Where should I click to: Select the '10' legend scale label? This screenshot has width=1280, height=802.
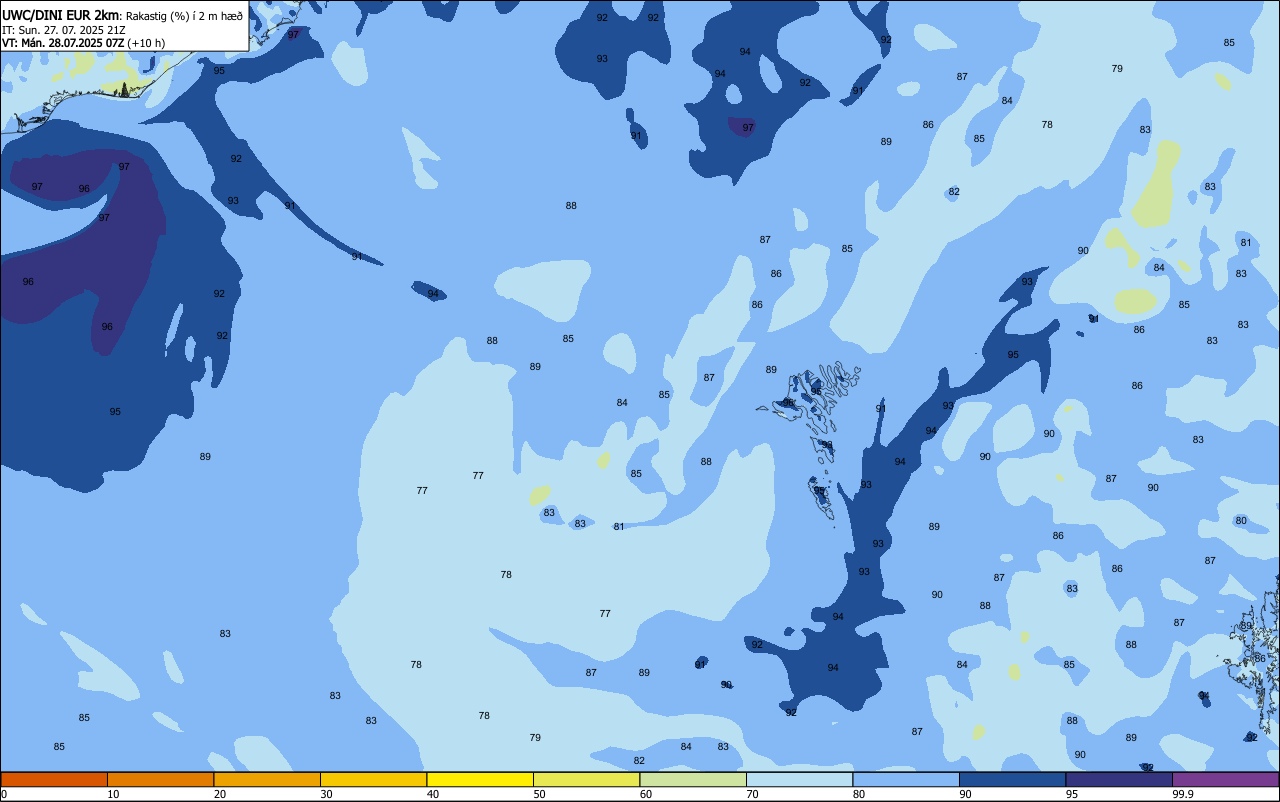[113, 794]
